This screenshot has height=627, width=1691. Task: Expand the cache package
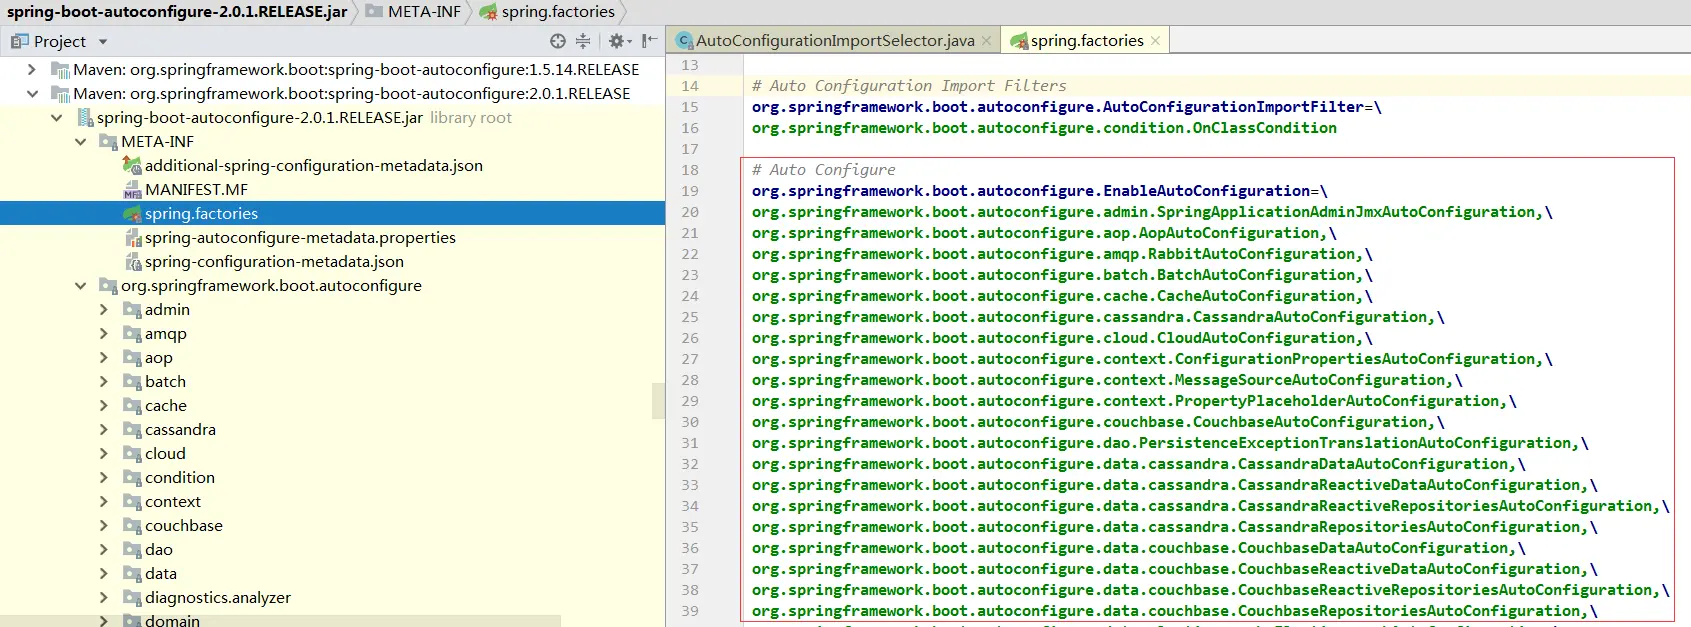[x=104, y=405]
